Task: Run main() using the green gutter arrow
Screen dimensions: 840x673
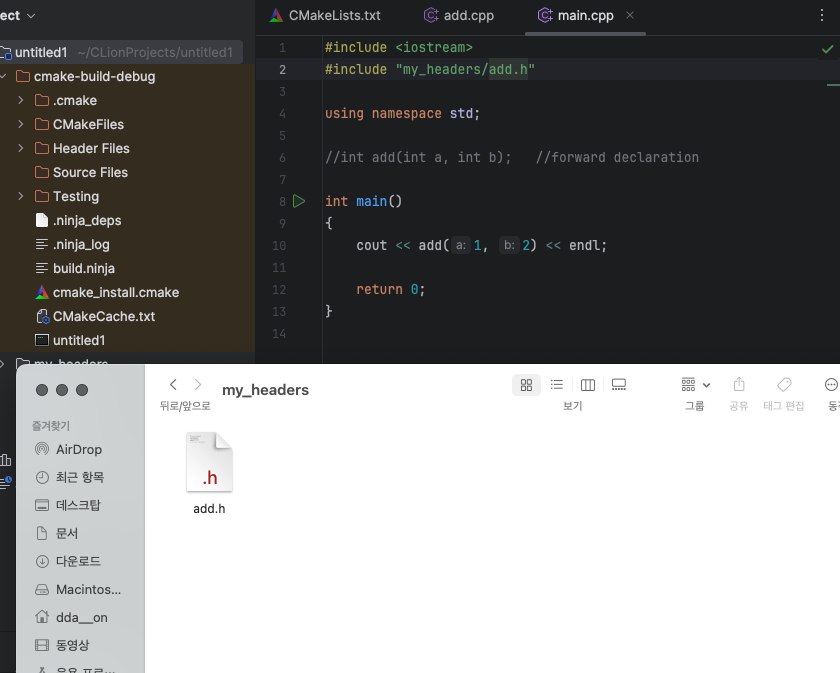Action: coord(299,201)
